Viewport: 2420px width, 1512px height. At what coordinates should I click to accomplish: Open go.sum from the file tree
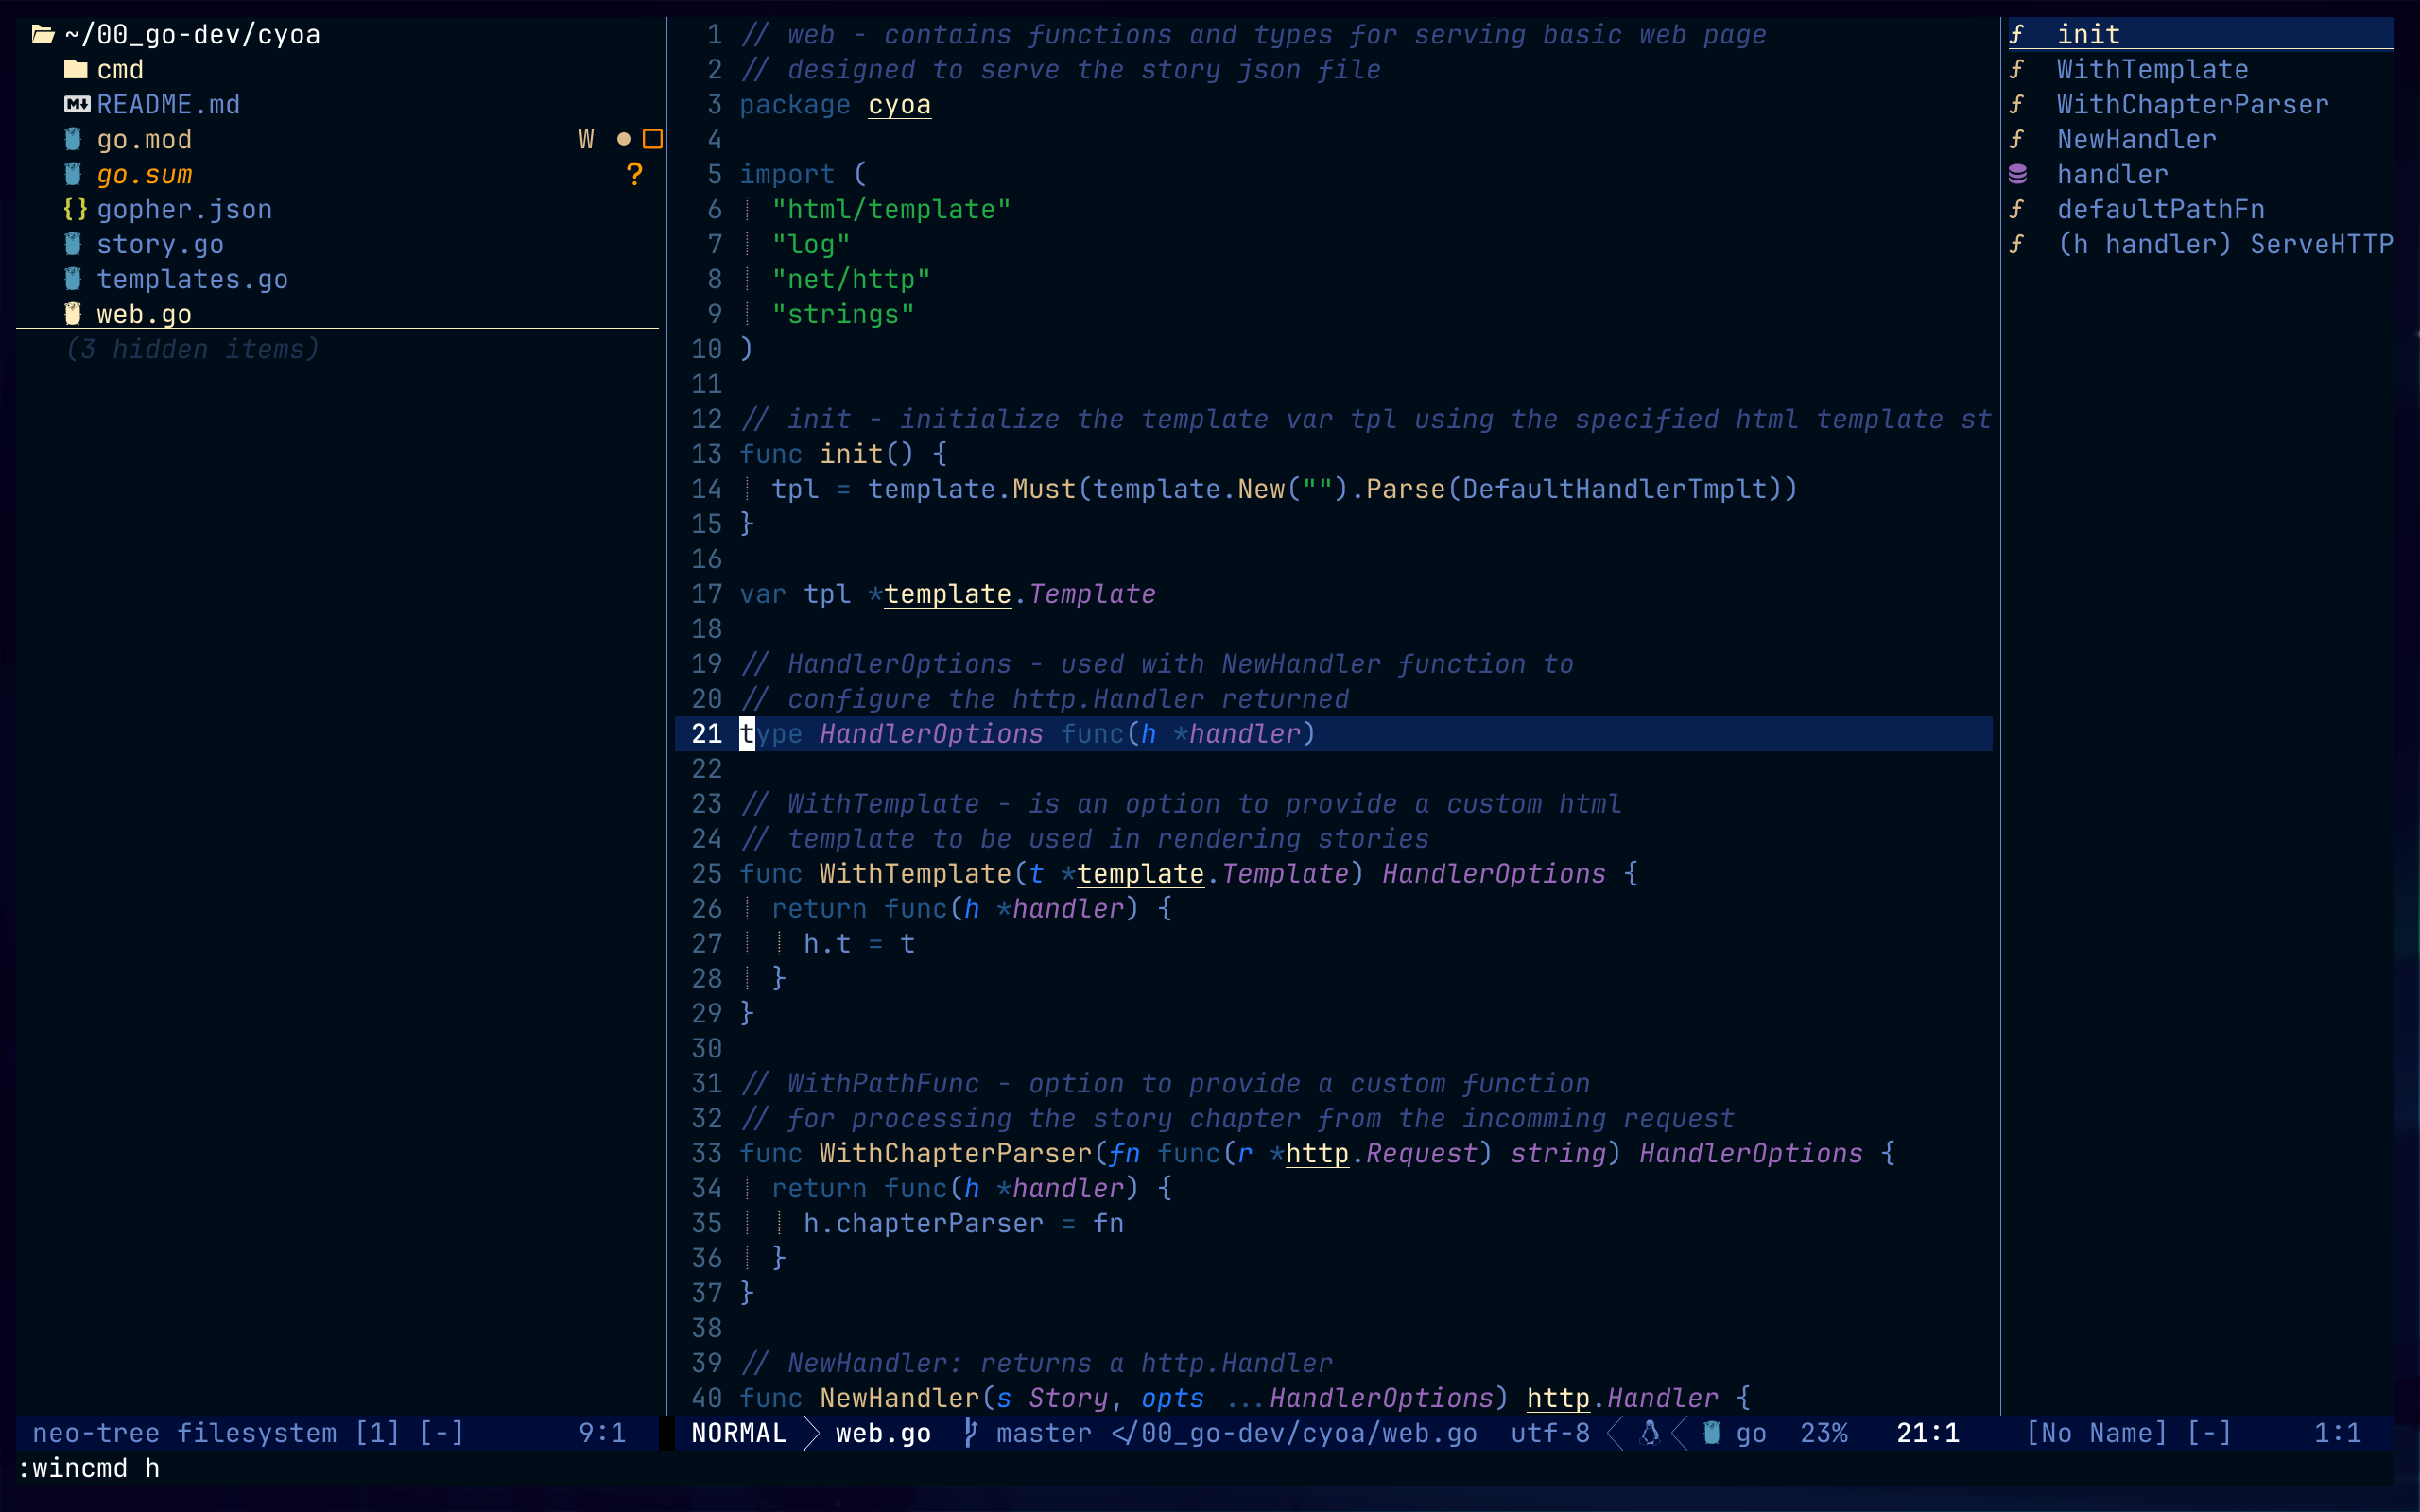[144, 175]
